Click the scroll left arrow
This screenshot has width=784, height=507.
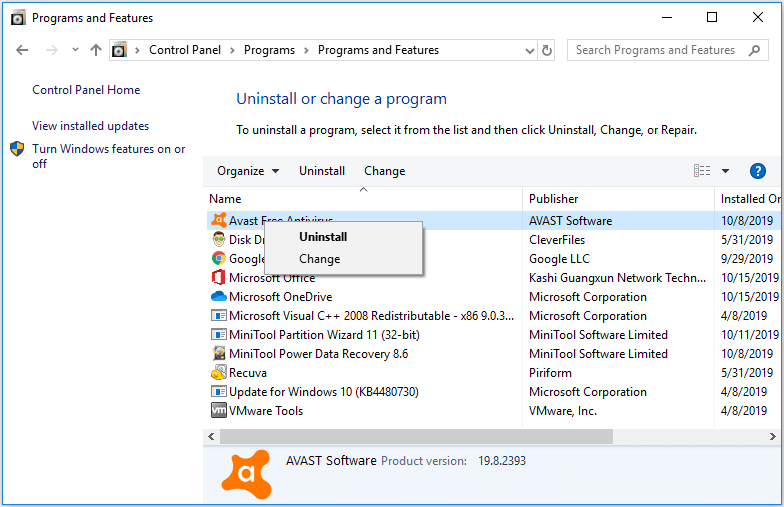(x=212, y=436)
